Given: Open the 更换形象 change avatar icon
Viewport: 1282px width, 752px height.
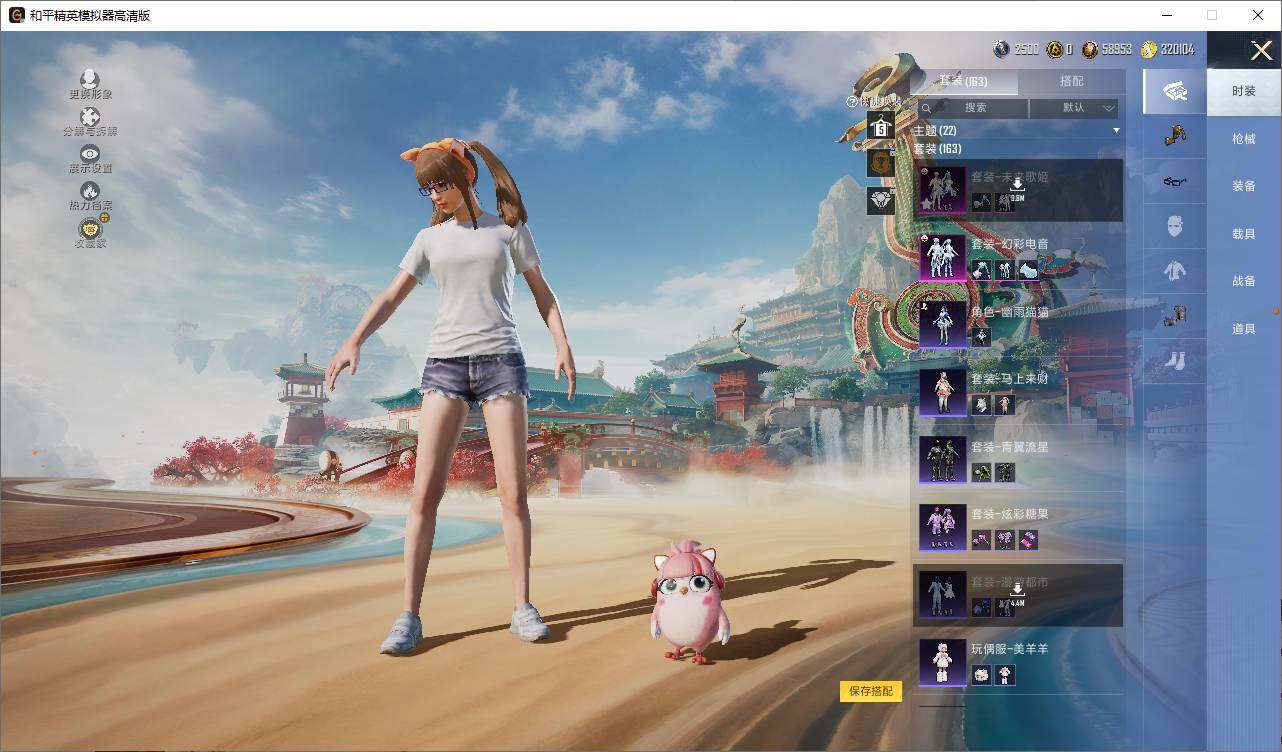Looking at the screenshot, I should pyautogui.click(x=90, y=80).
